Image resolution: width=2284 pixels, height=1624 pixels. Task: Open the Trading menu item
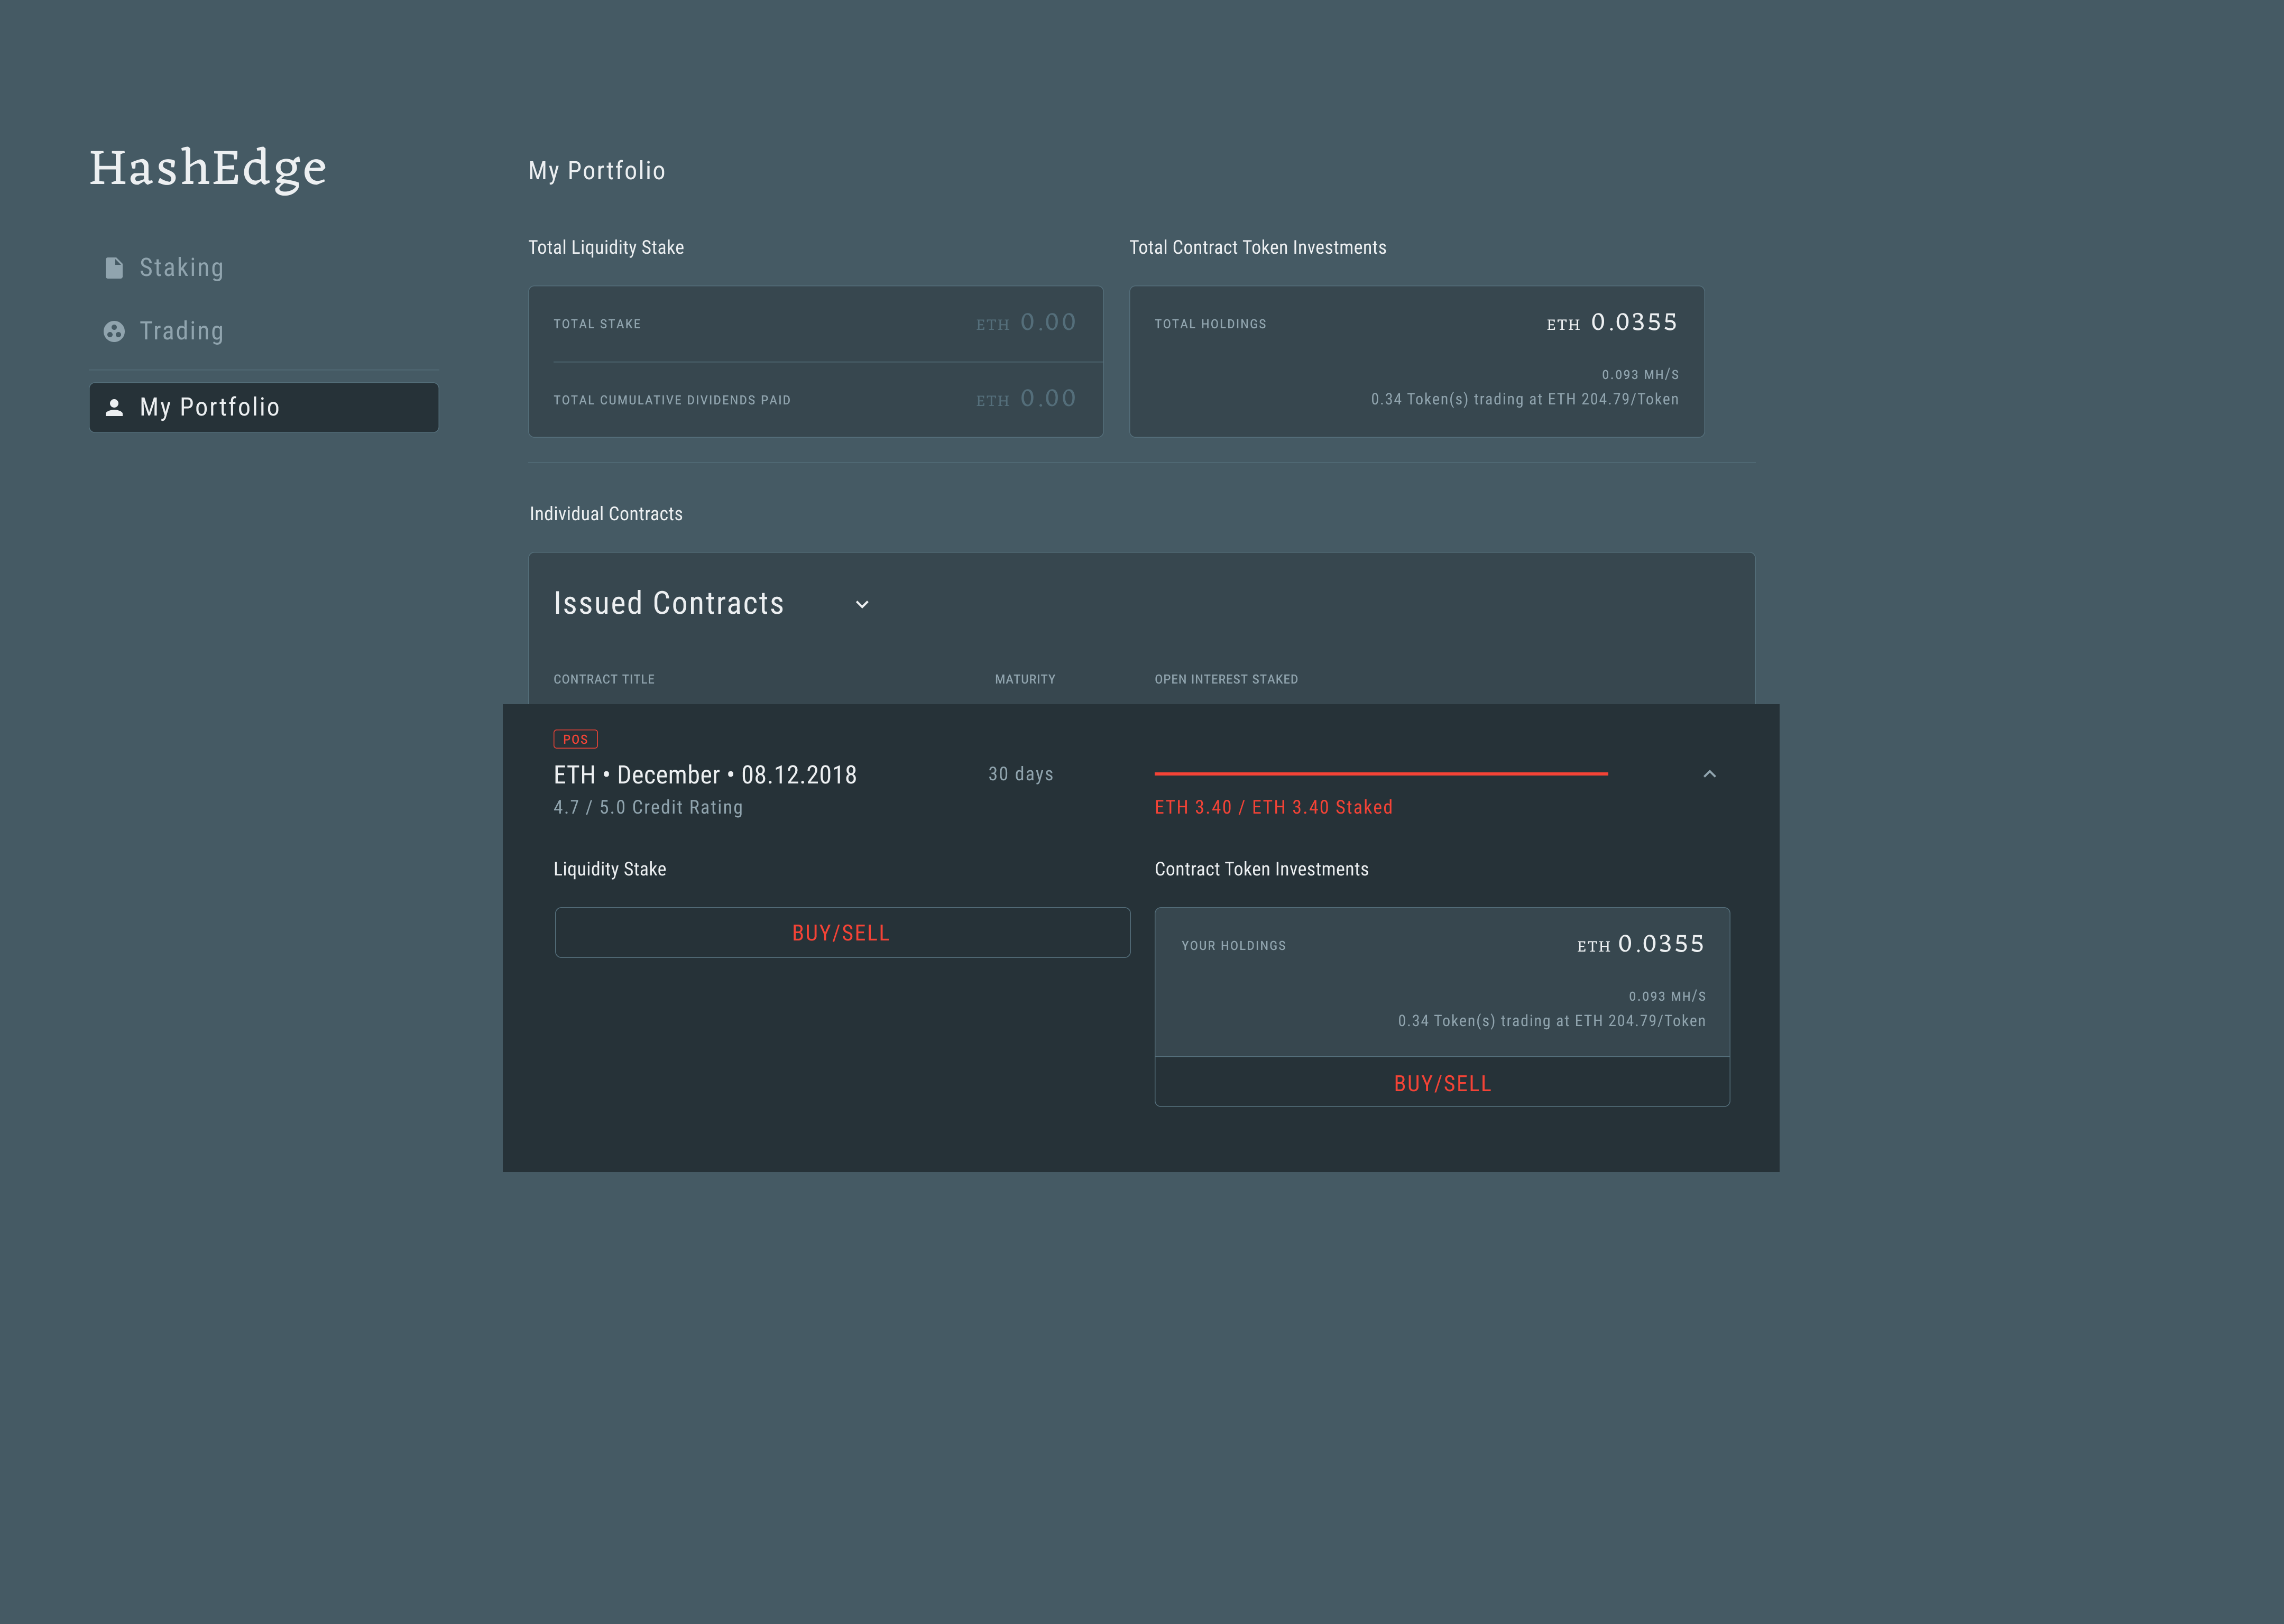[x=181, y=331]
